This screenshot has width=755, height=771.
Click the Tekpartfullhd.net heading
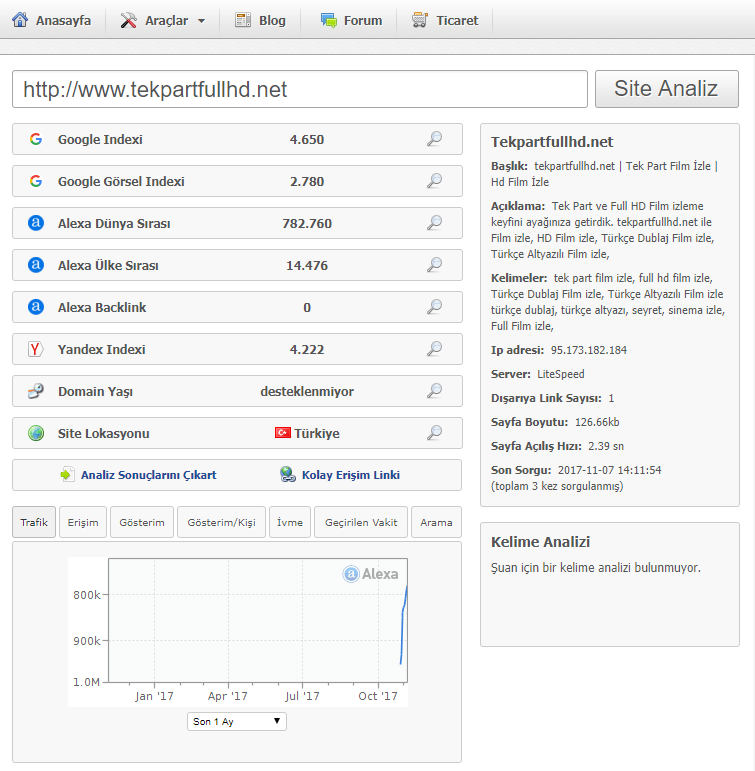coord(552,142)
